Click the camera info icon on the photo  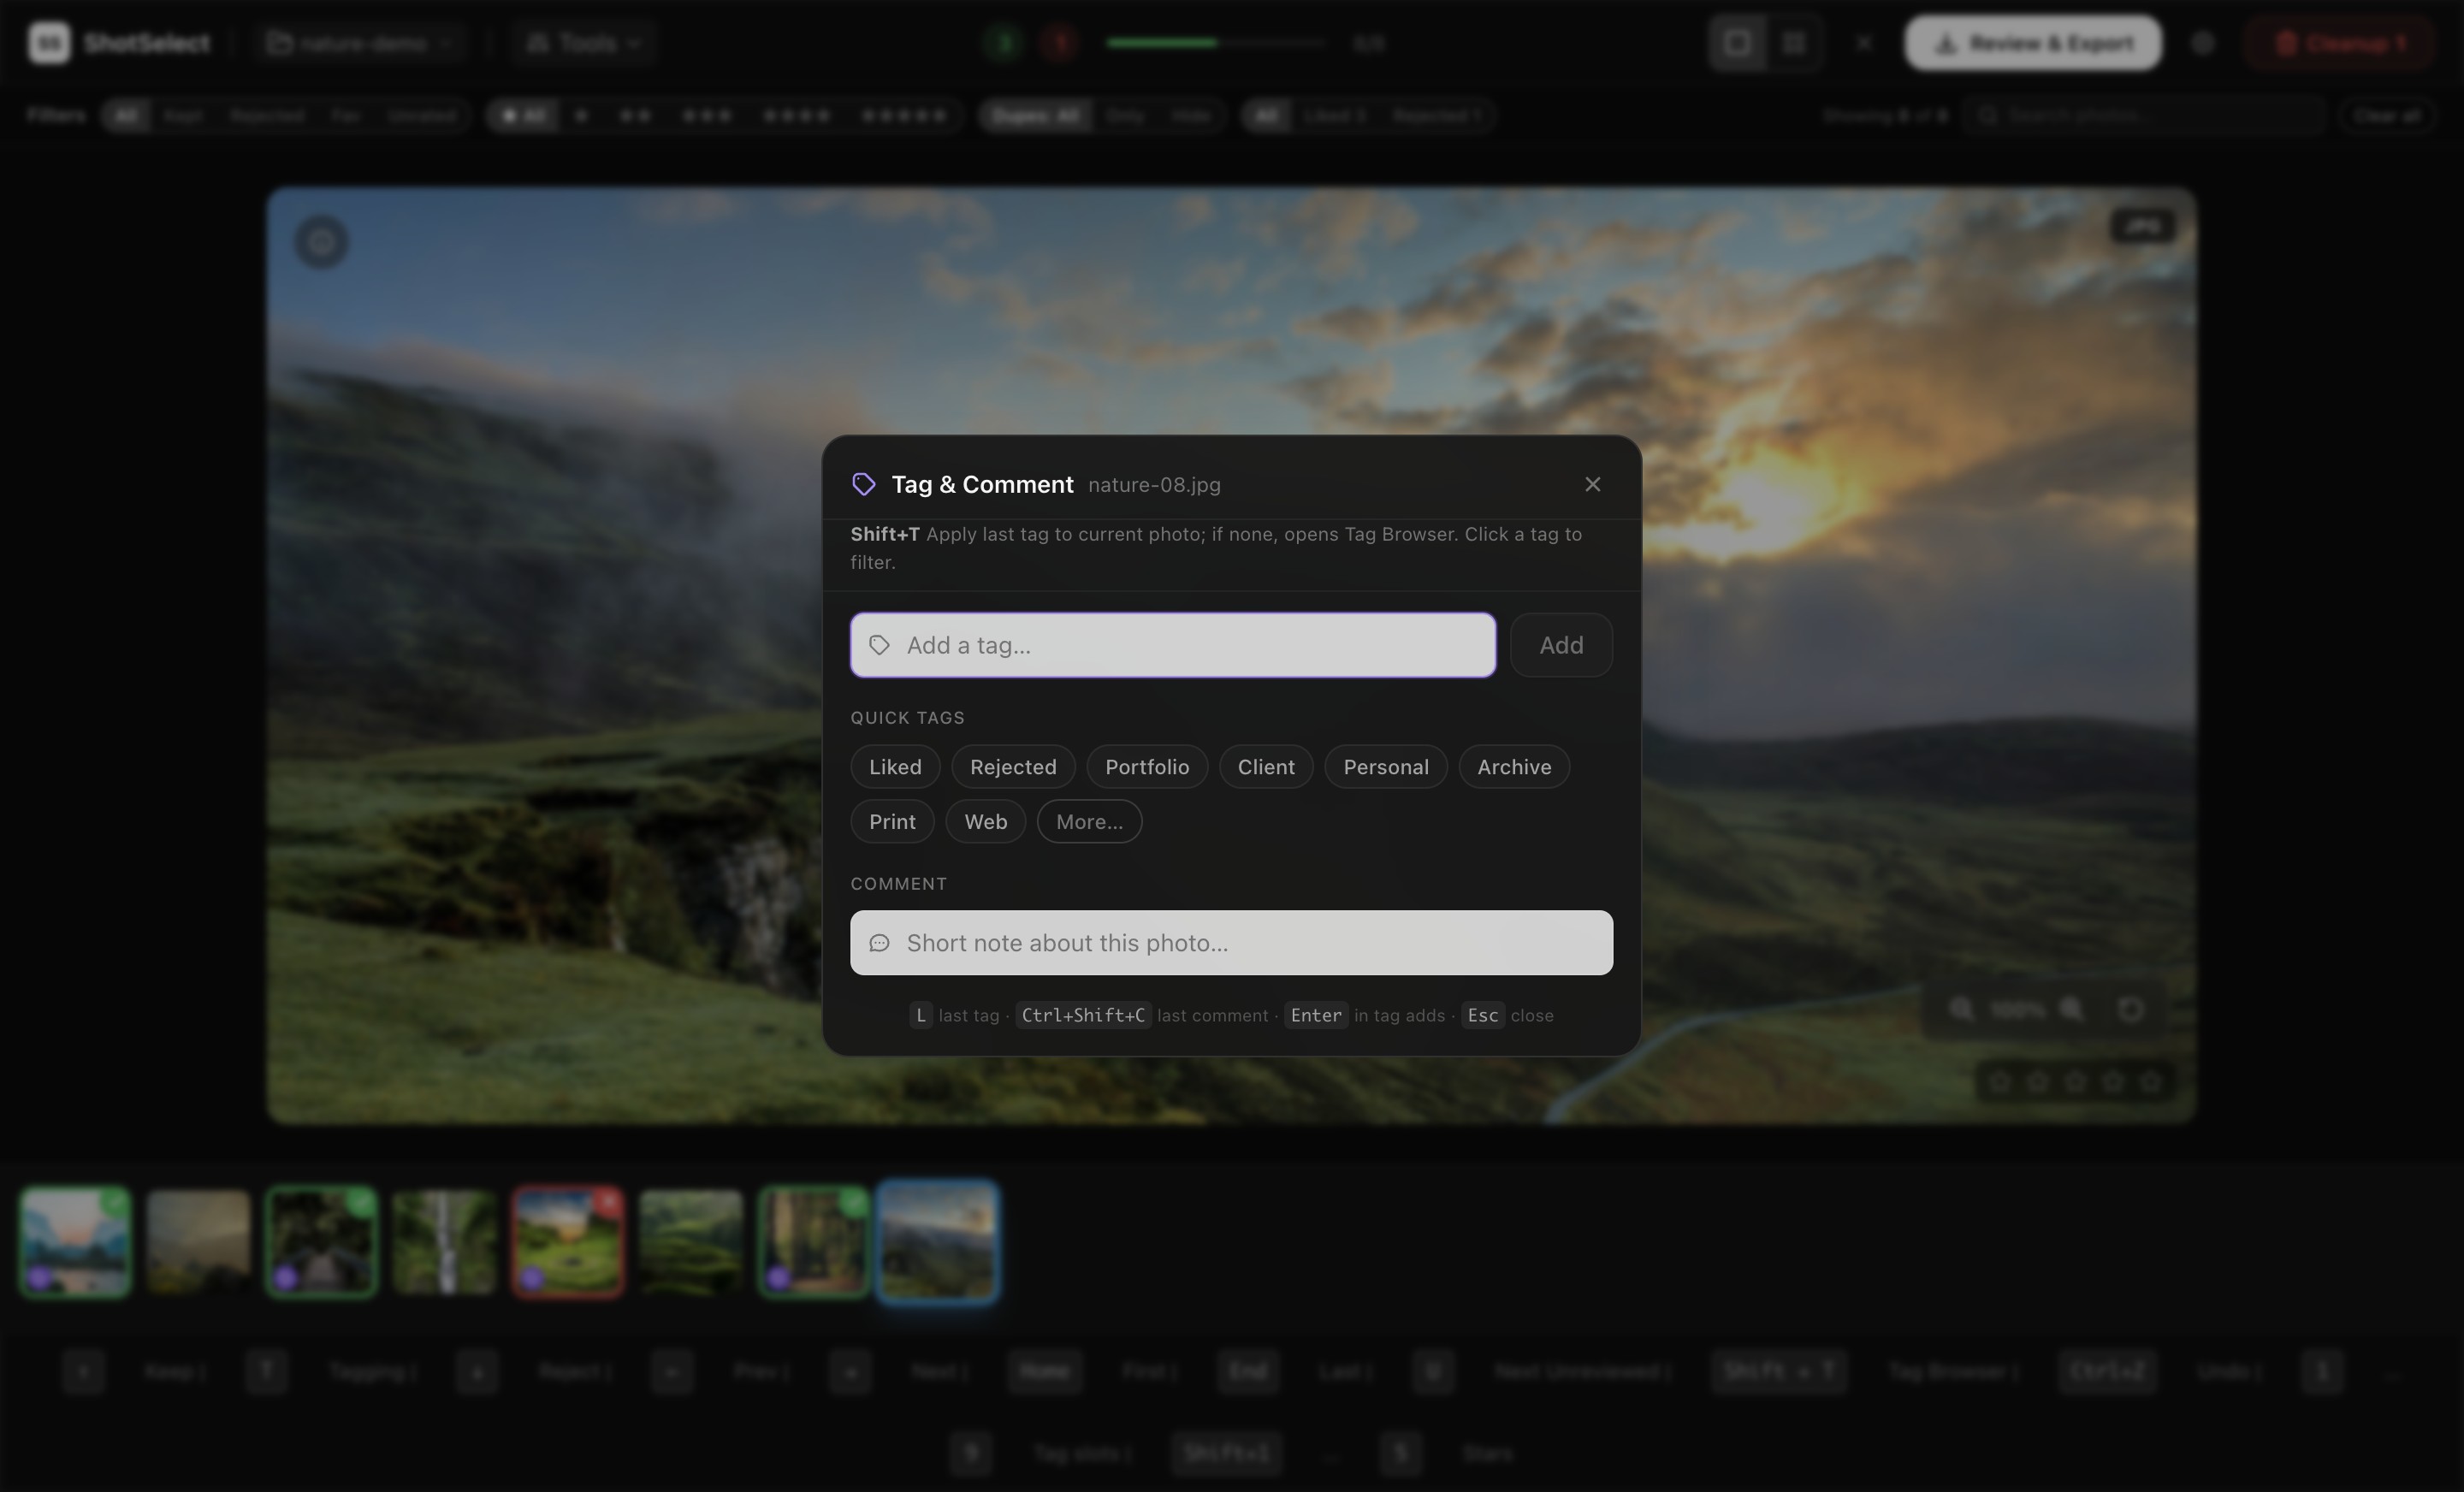click(2143, 226)
